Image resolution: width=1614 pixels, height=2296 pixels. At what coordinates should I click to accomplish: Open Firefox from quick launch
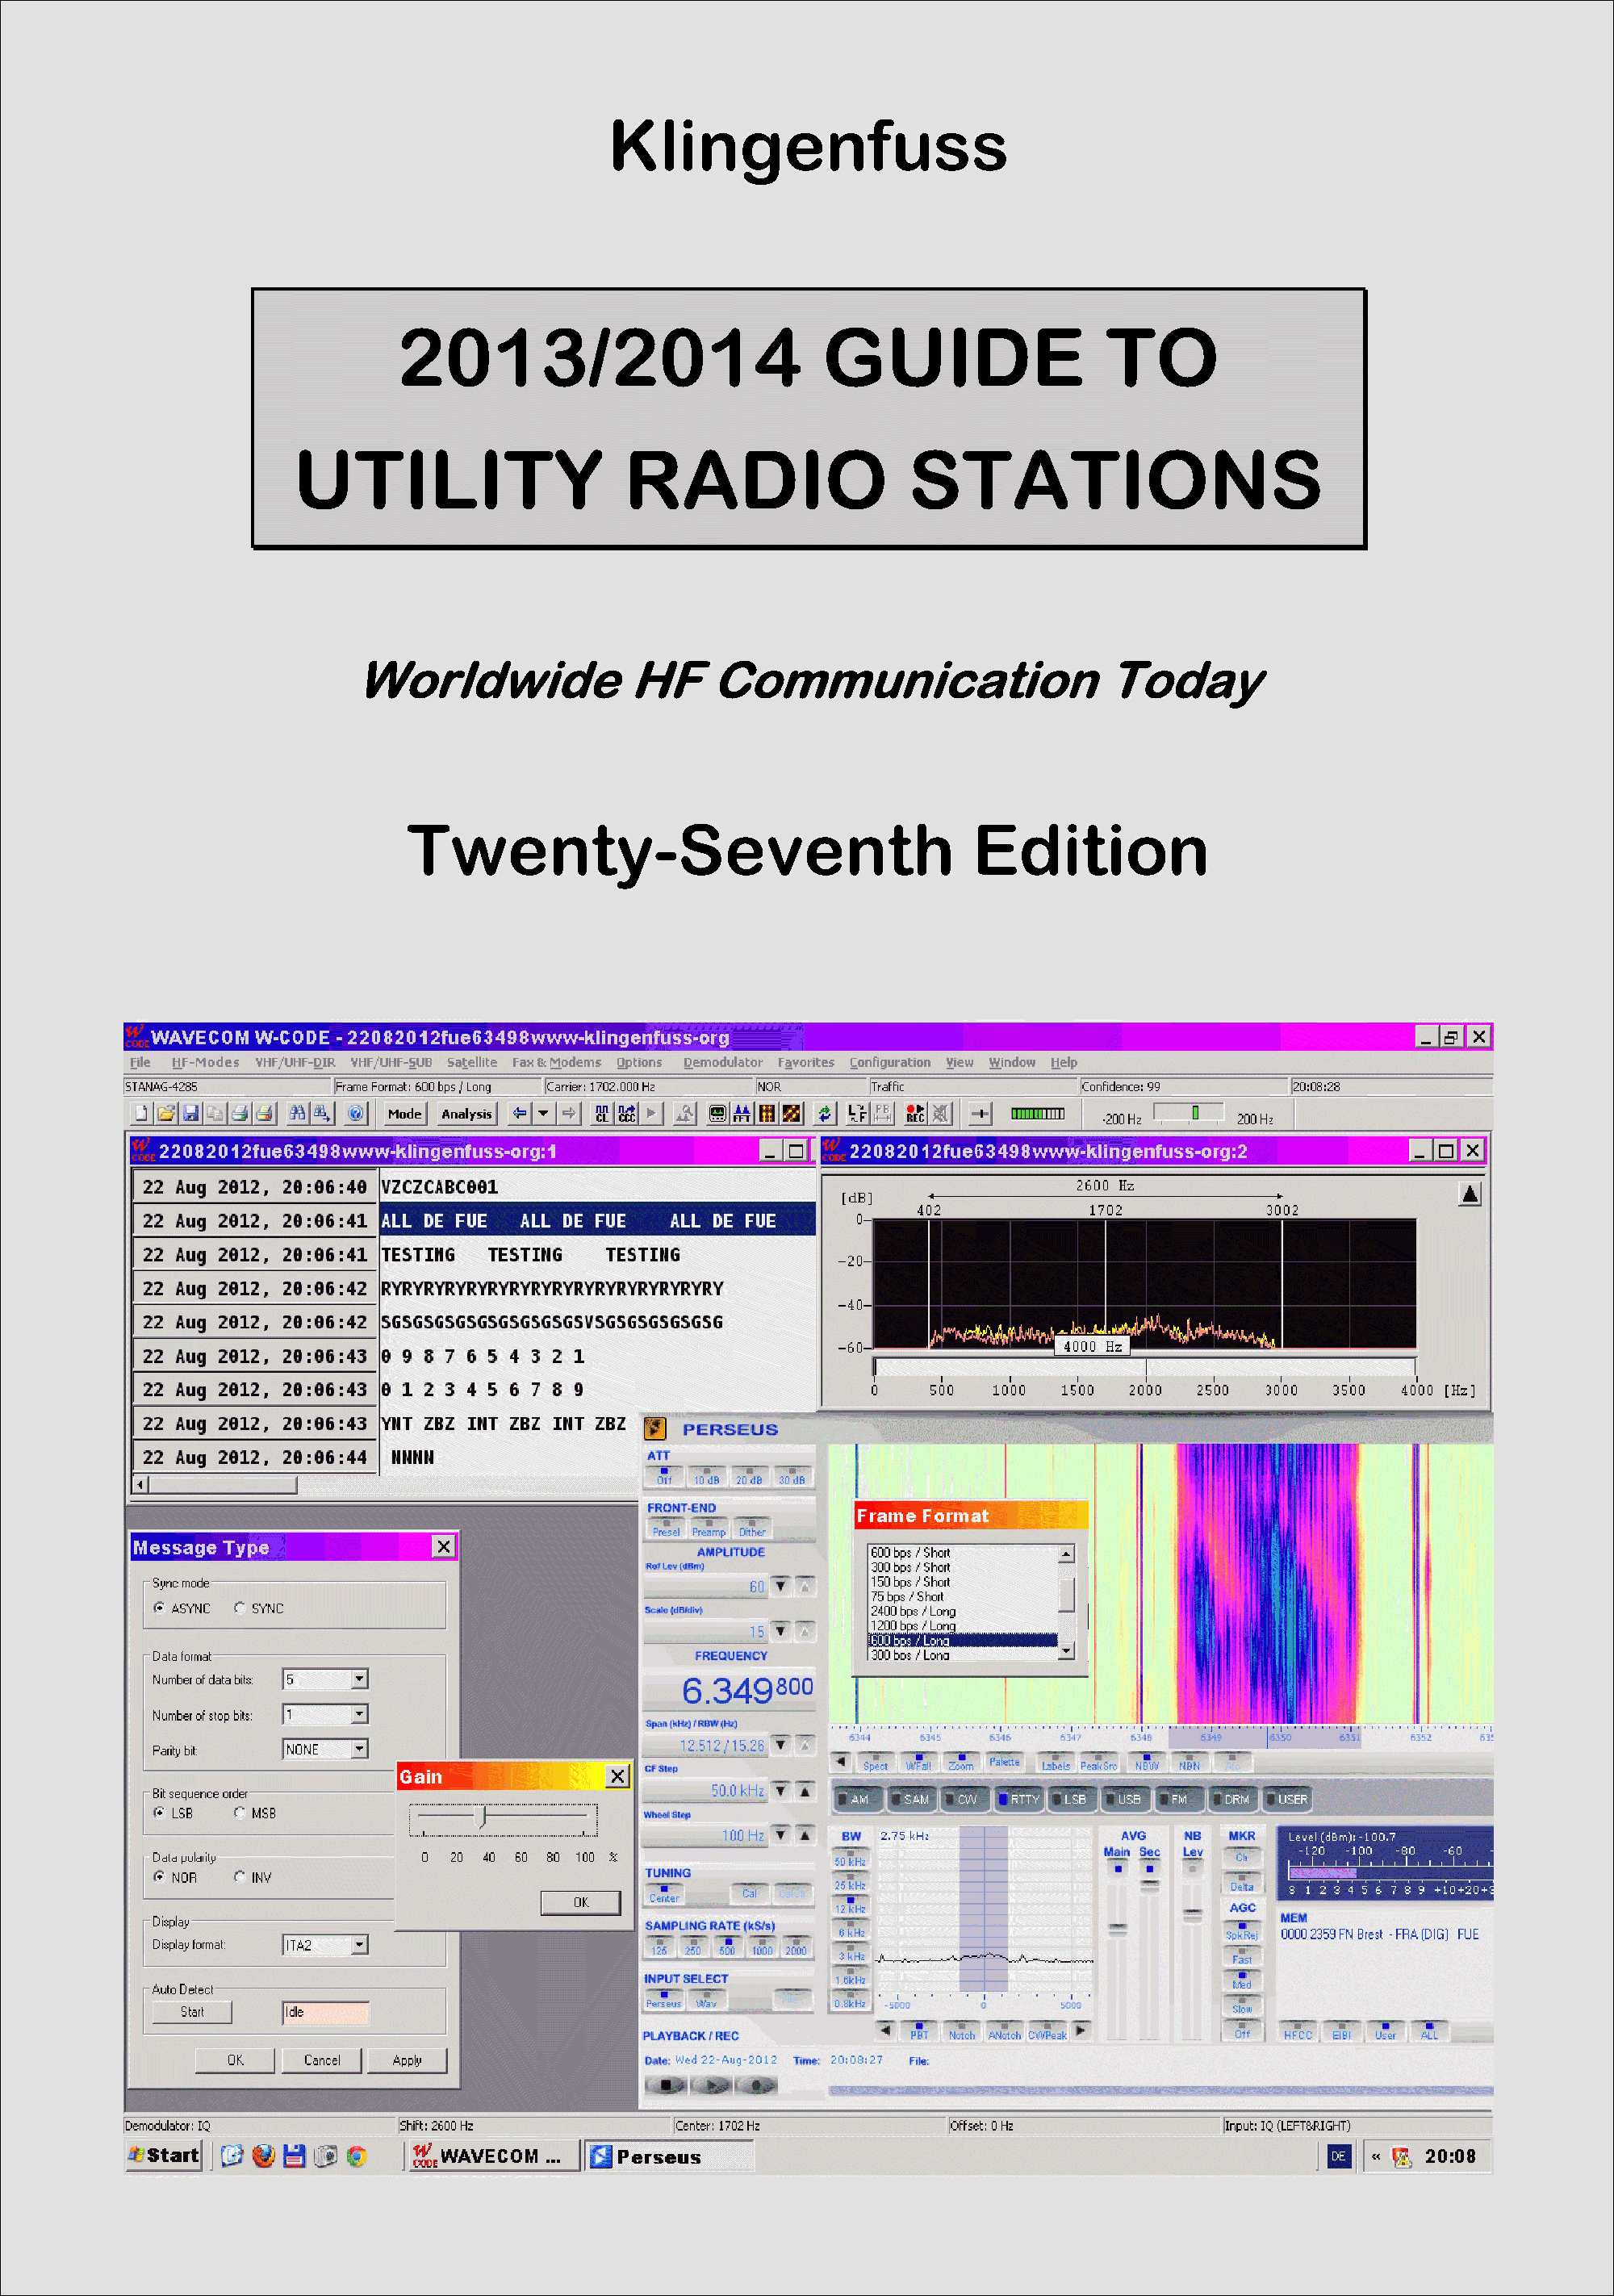263,2156
